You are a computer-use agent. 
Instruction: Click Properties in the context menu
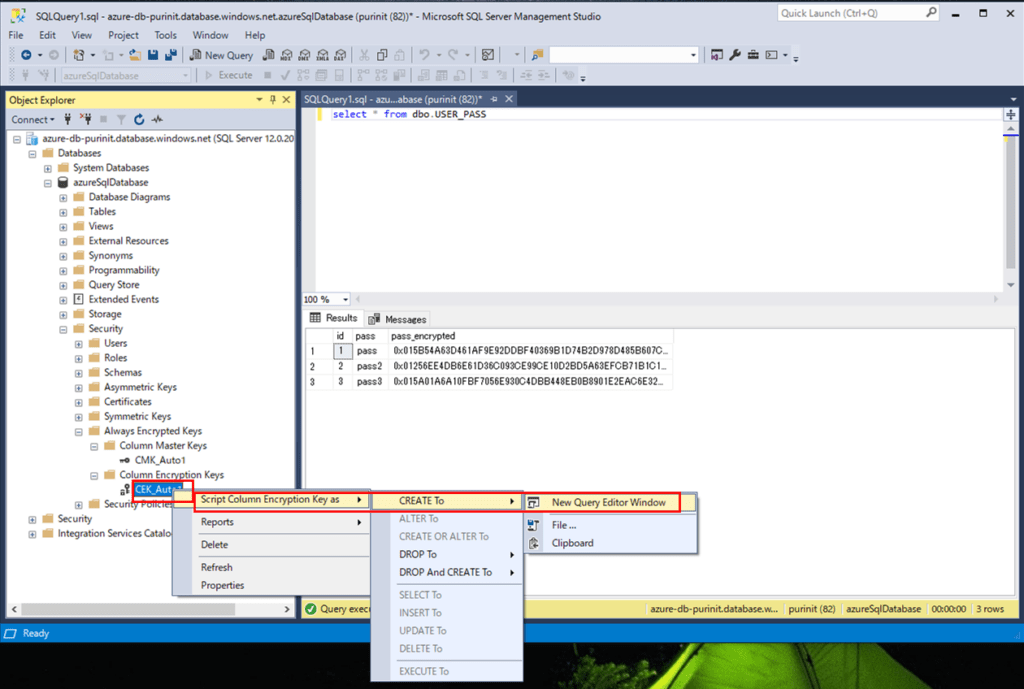coord(281,585)
